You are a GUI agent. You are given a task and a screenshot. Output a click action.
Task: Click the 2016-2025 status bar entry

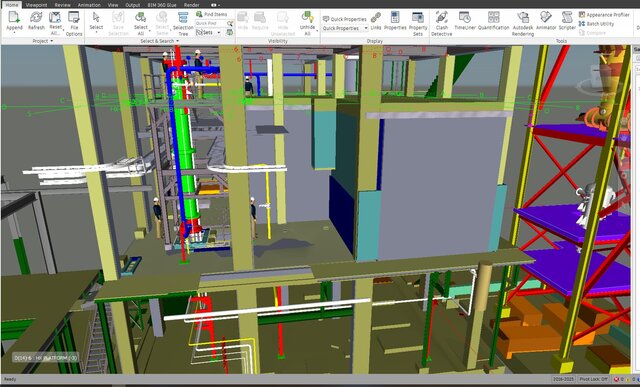(563, 379)
